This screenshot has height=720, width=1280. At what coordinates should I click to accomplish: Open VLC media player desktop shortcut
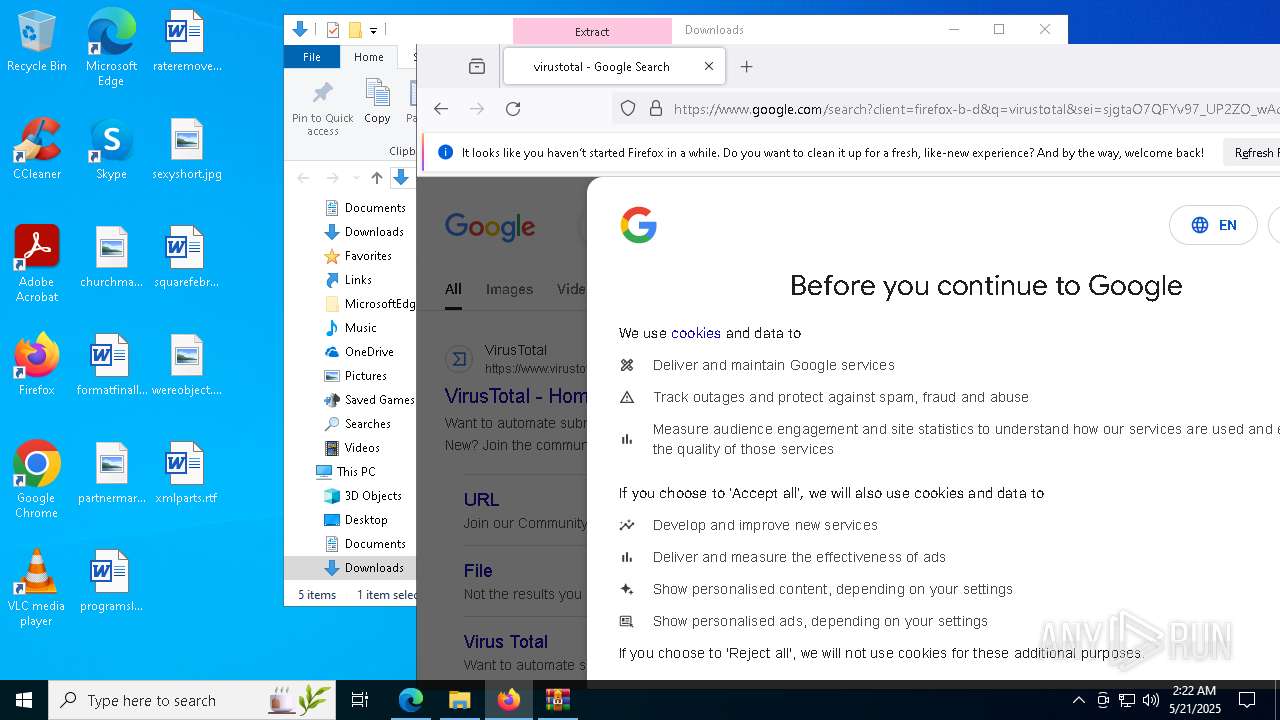tap(36, 588)
